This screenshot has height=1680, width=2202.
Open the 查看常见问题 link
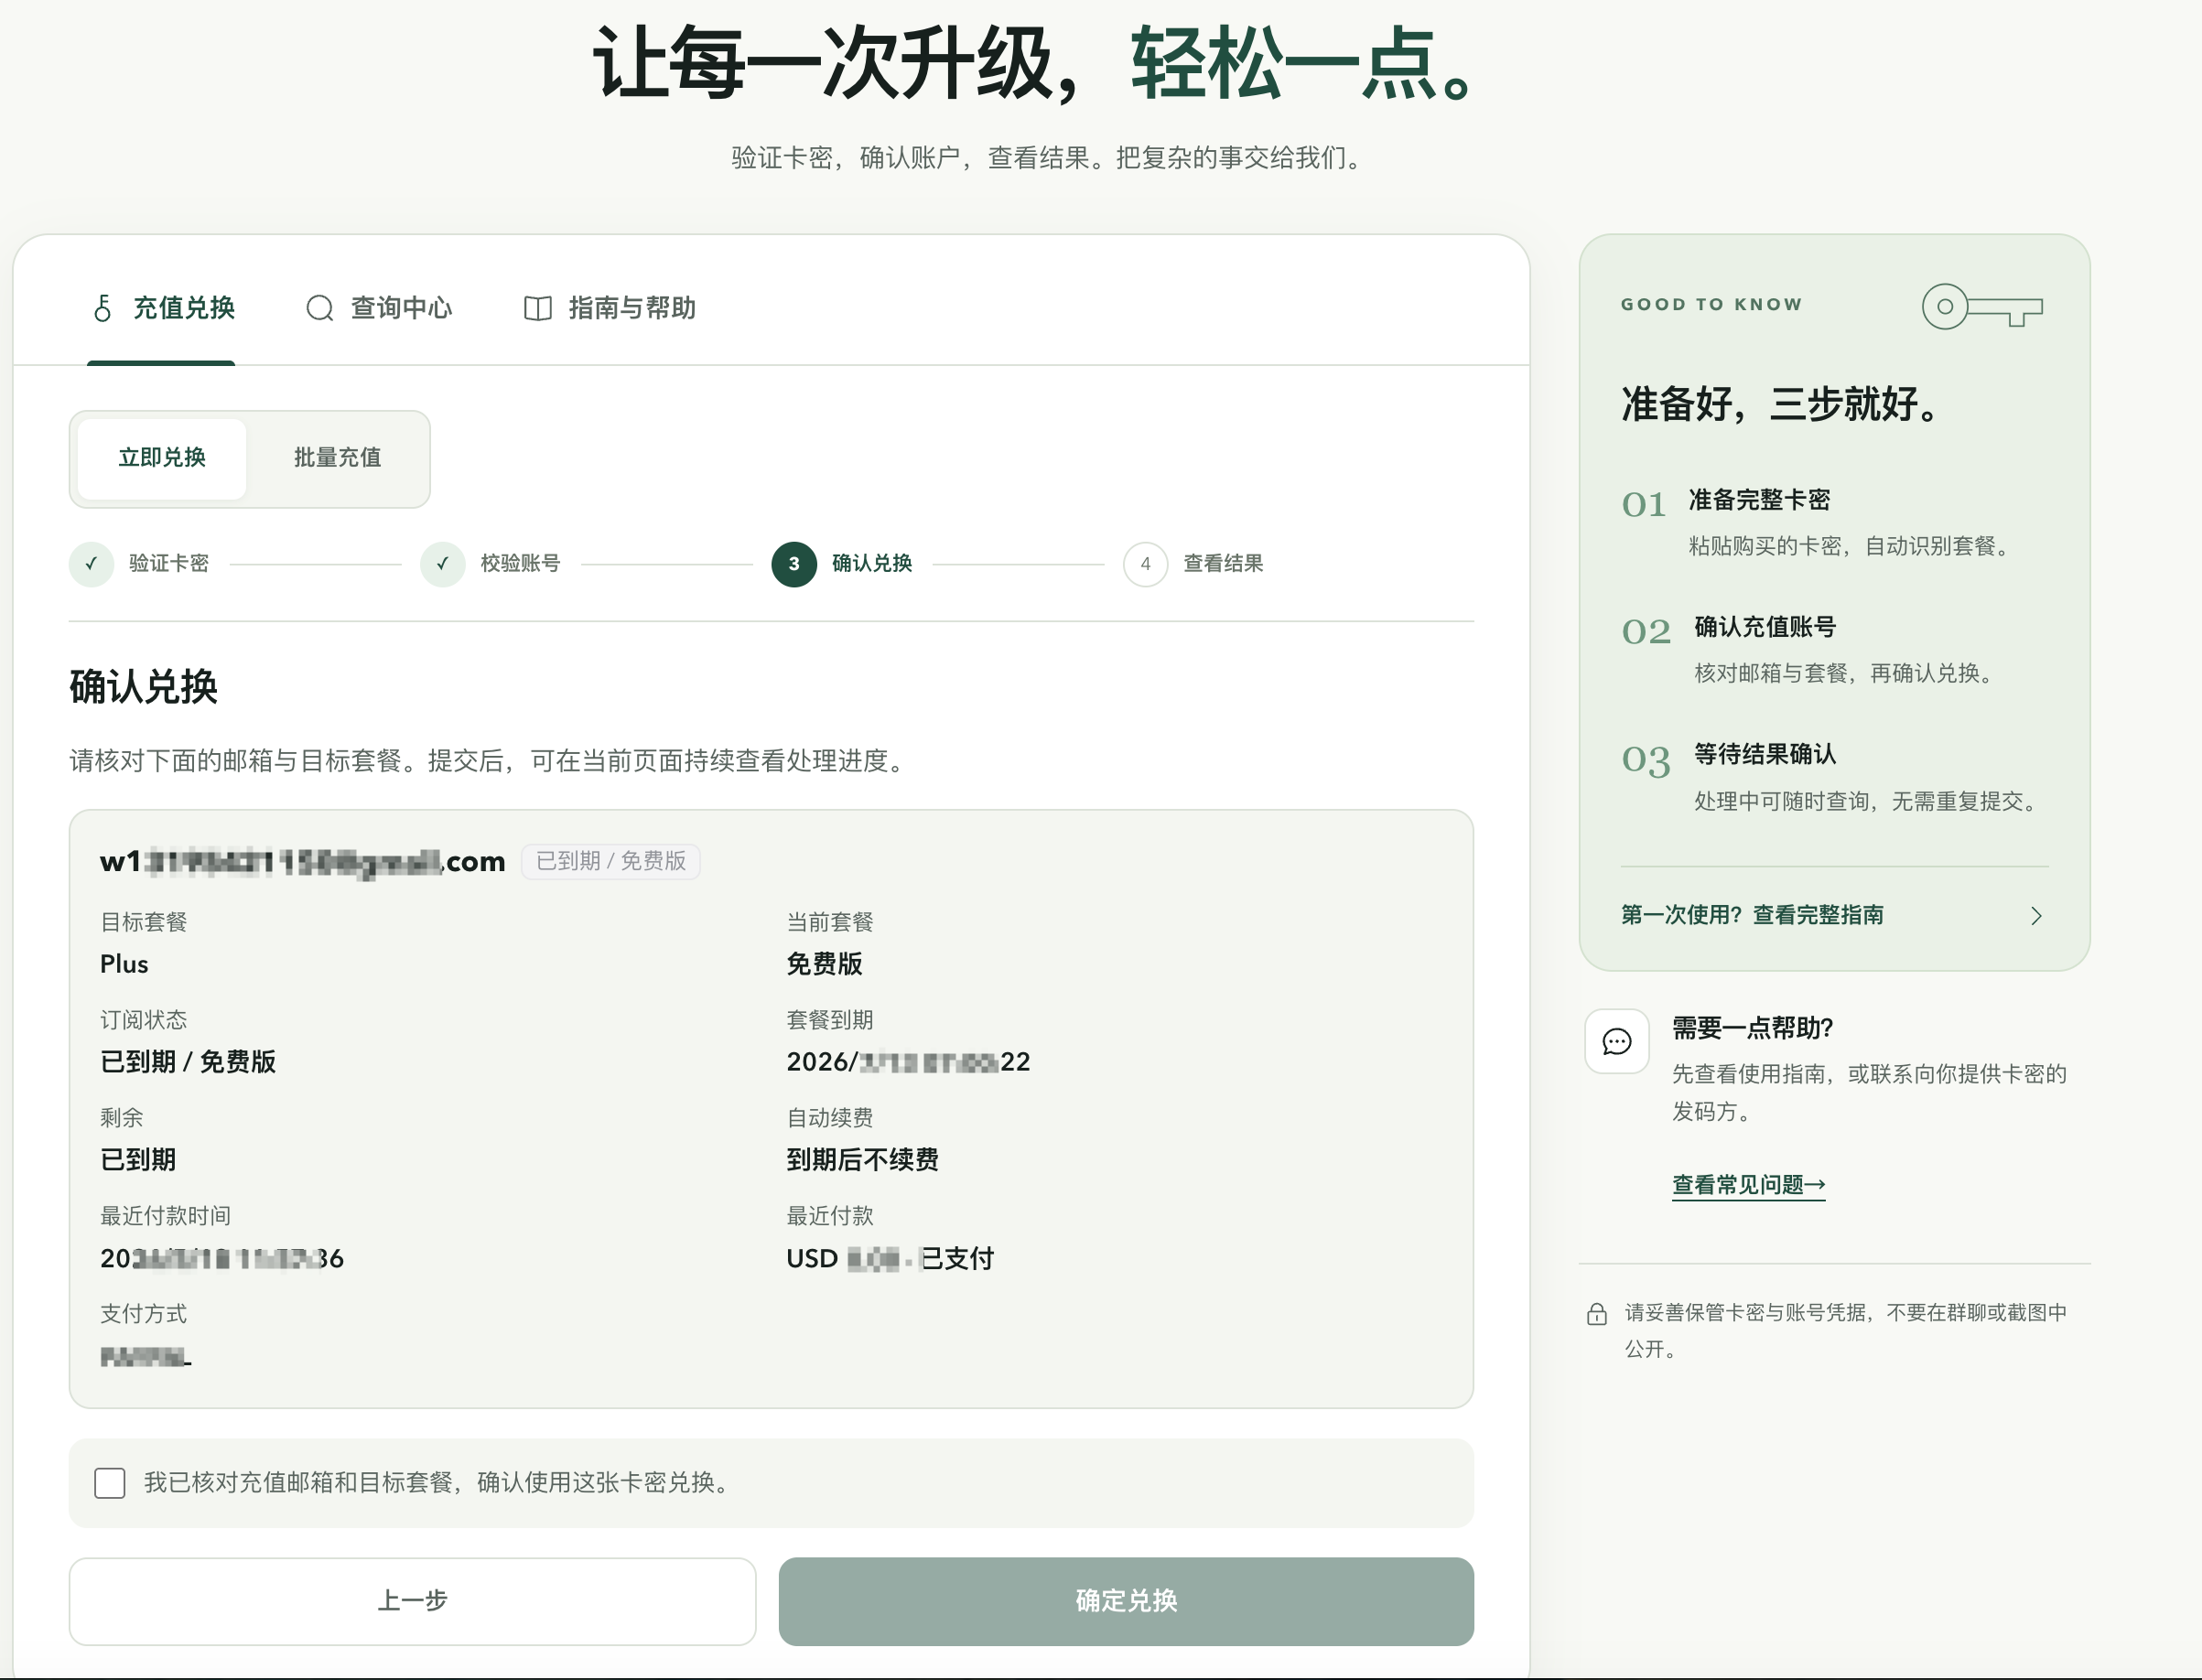(1749, 1185)
